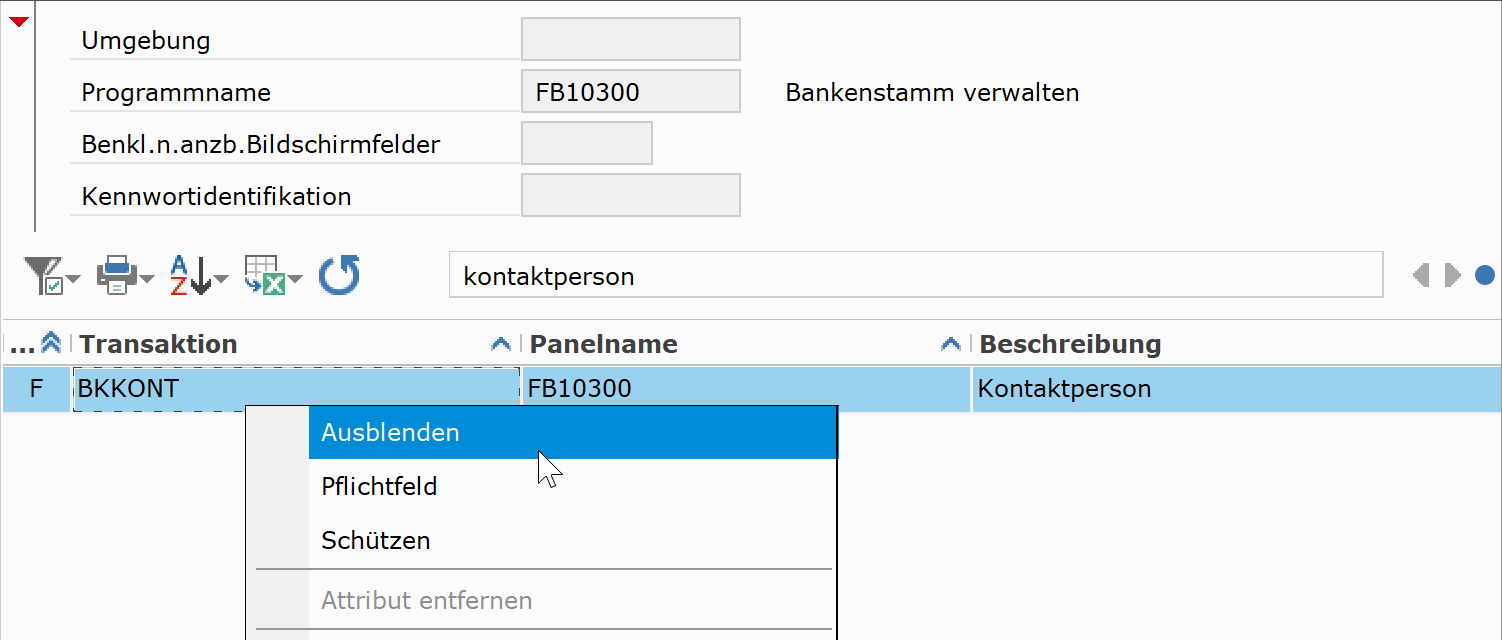Click the search field containing kontaktperson
1502x640 pixels.
pos(916,275)
